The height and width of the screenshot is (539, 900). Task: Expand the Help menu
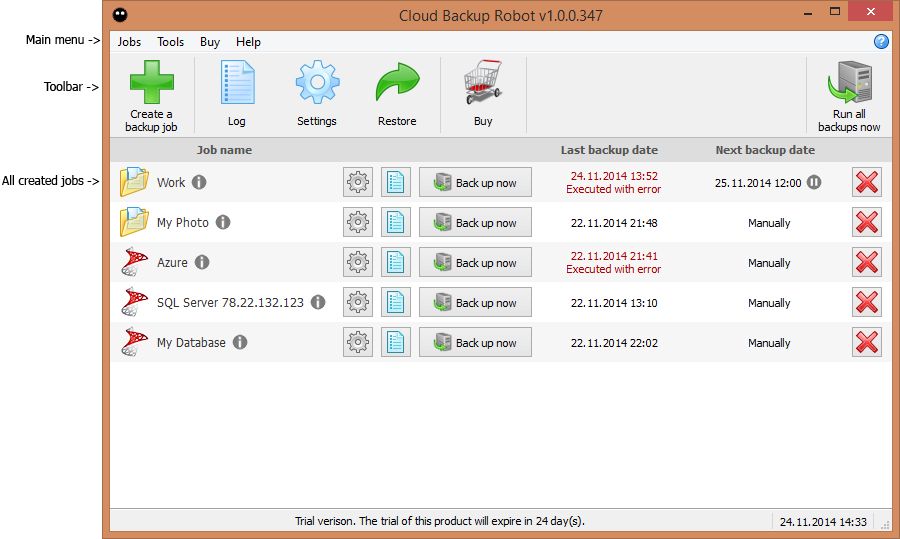click(x=248, y=42)
